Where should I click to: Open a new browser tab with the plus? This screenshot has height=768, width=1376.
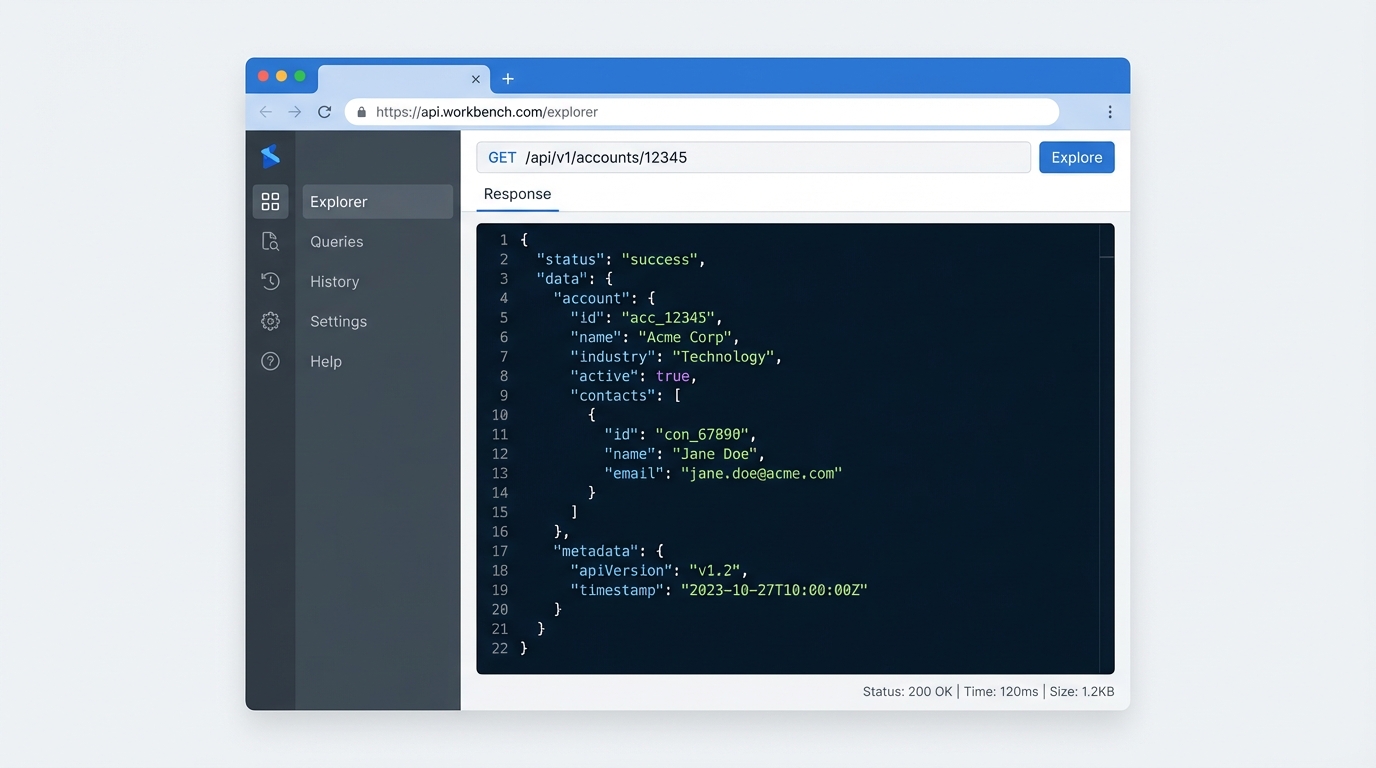[x=508, y=77]
